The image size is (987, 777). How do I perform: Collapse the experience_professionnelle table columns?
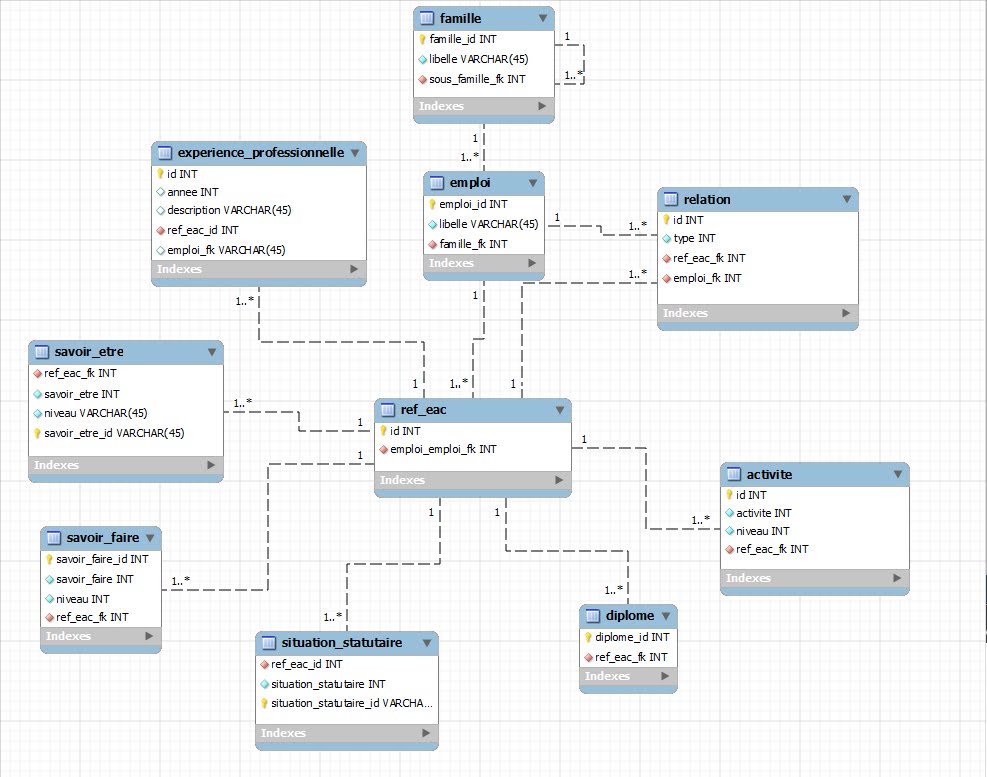[355, 152]
